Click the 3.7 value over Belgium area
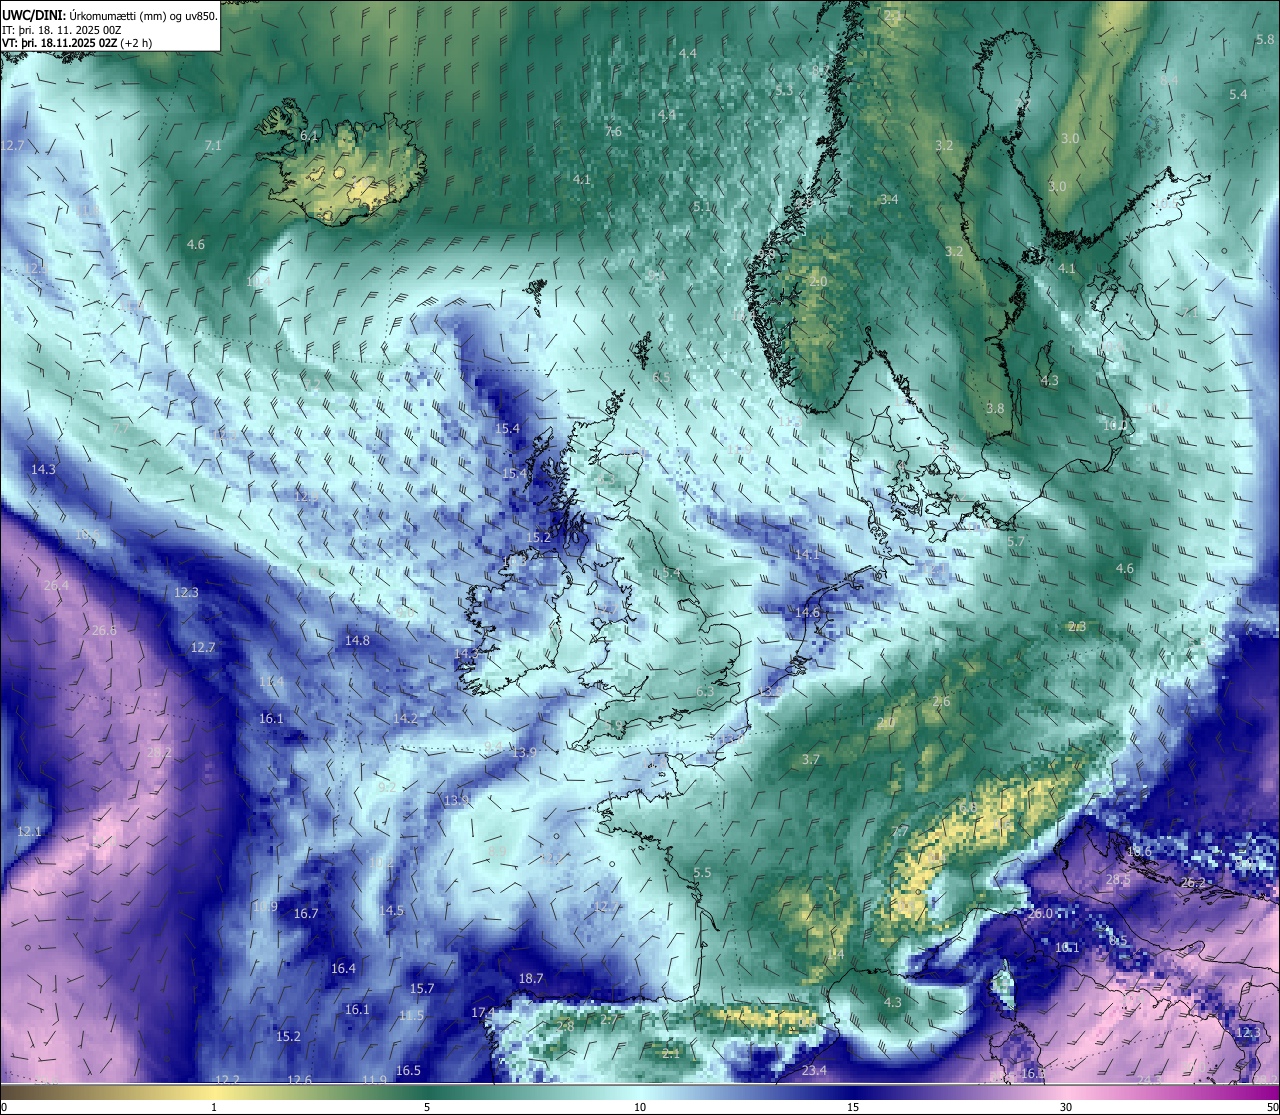 pyautogui.click(x=811, y=760)
